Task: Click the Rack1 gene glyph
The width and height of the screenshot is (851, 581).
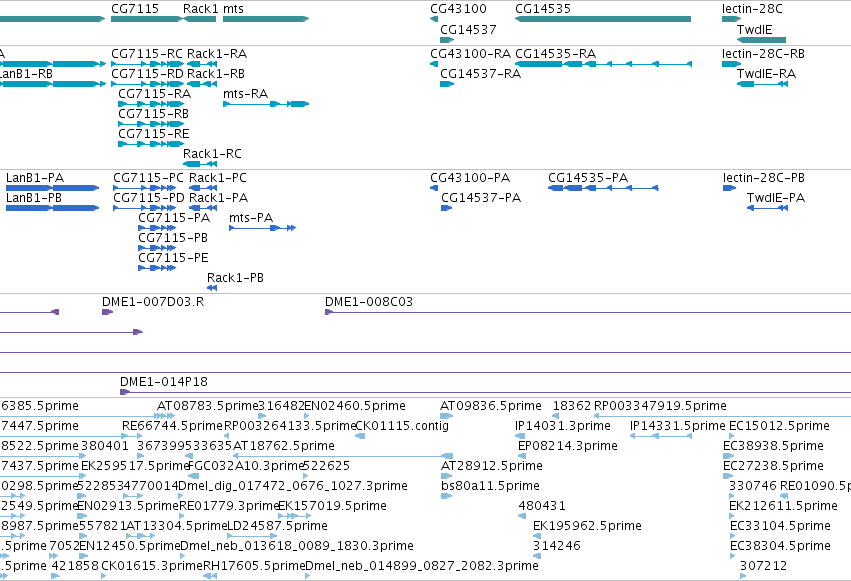Action: [200, 19]
